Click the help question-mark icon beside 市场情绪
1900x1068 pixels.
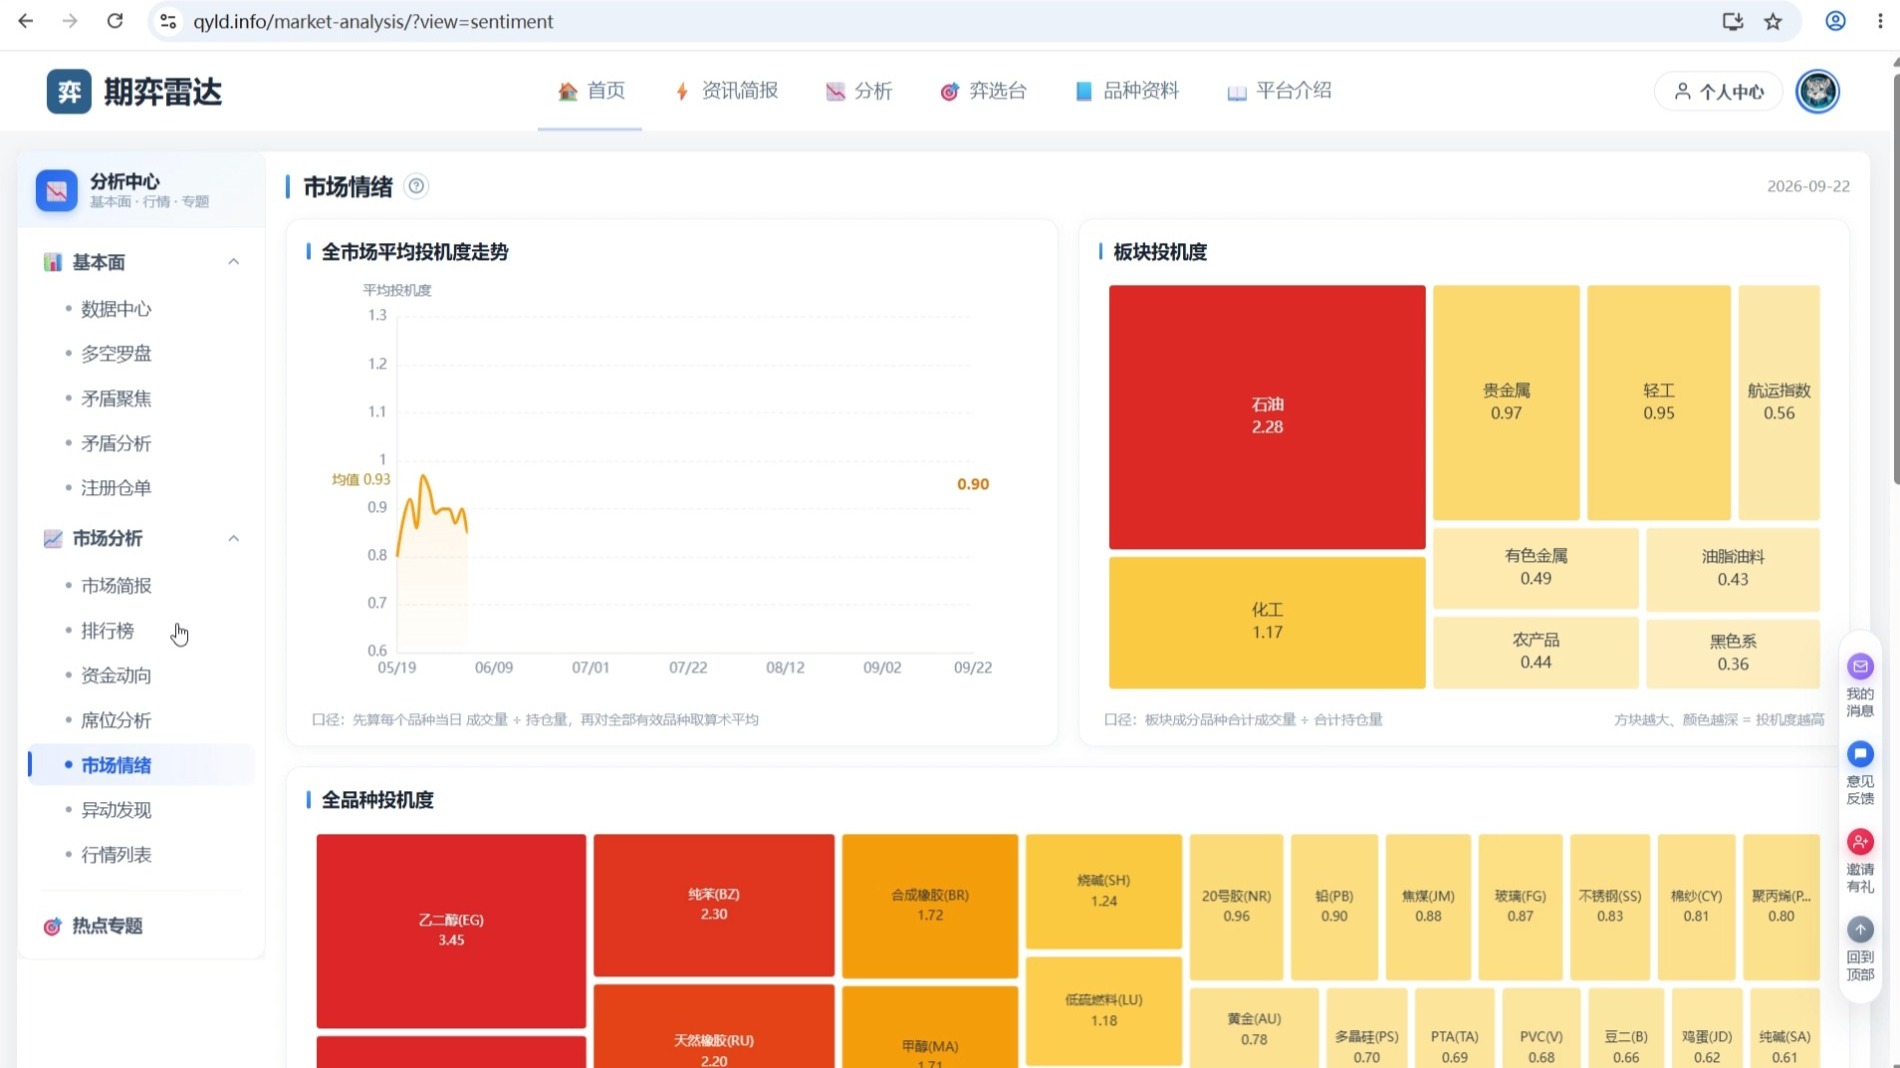click(x=416, y=186)
